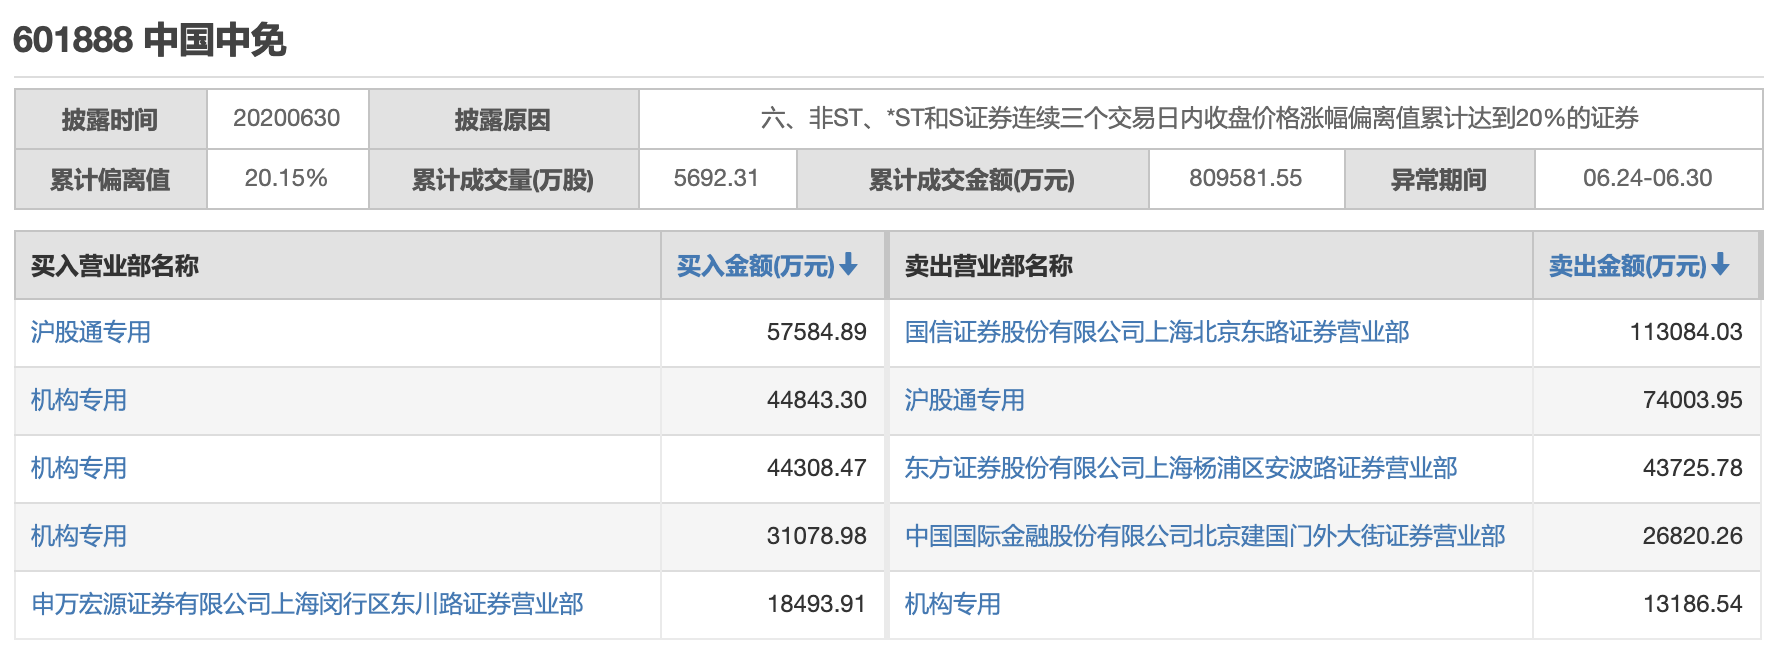Select sell amount 74003.95
This screenshot has width=1770, height=646.
coord(1692,400)
